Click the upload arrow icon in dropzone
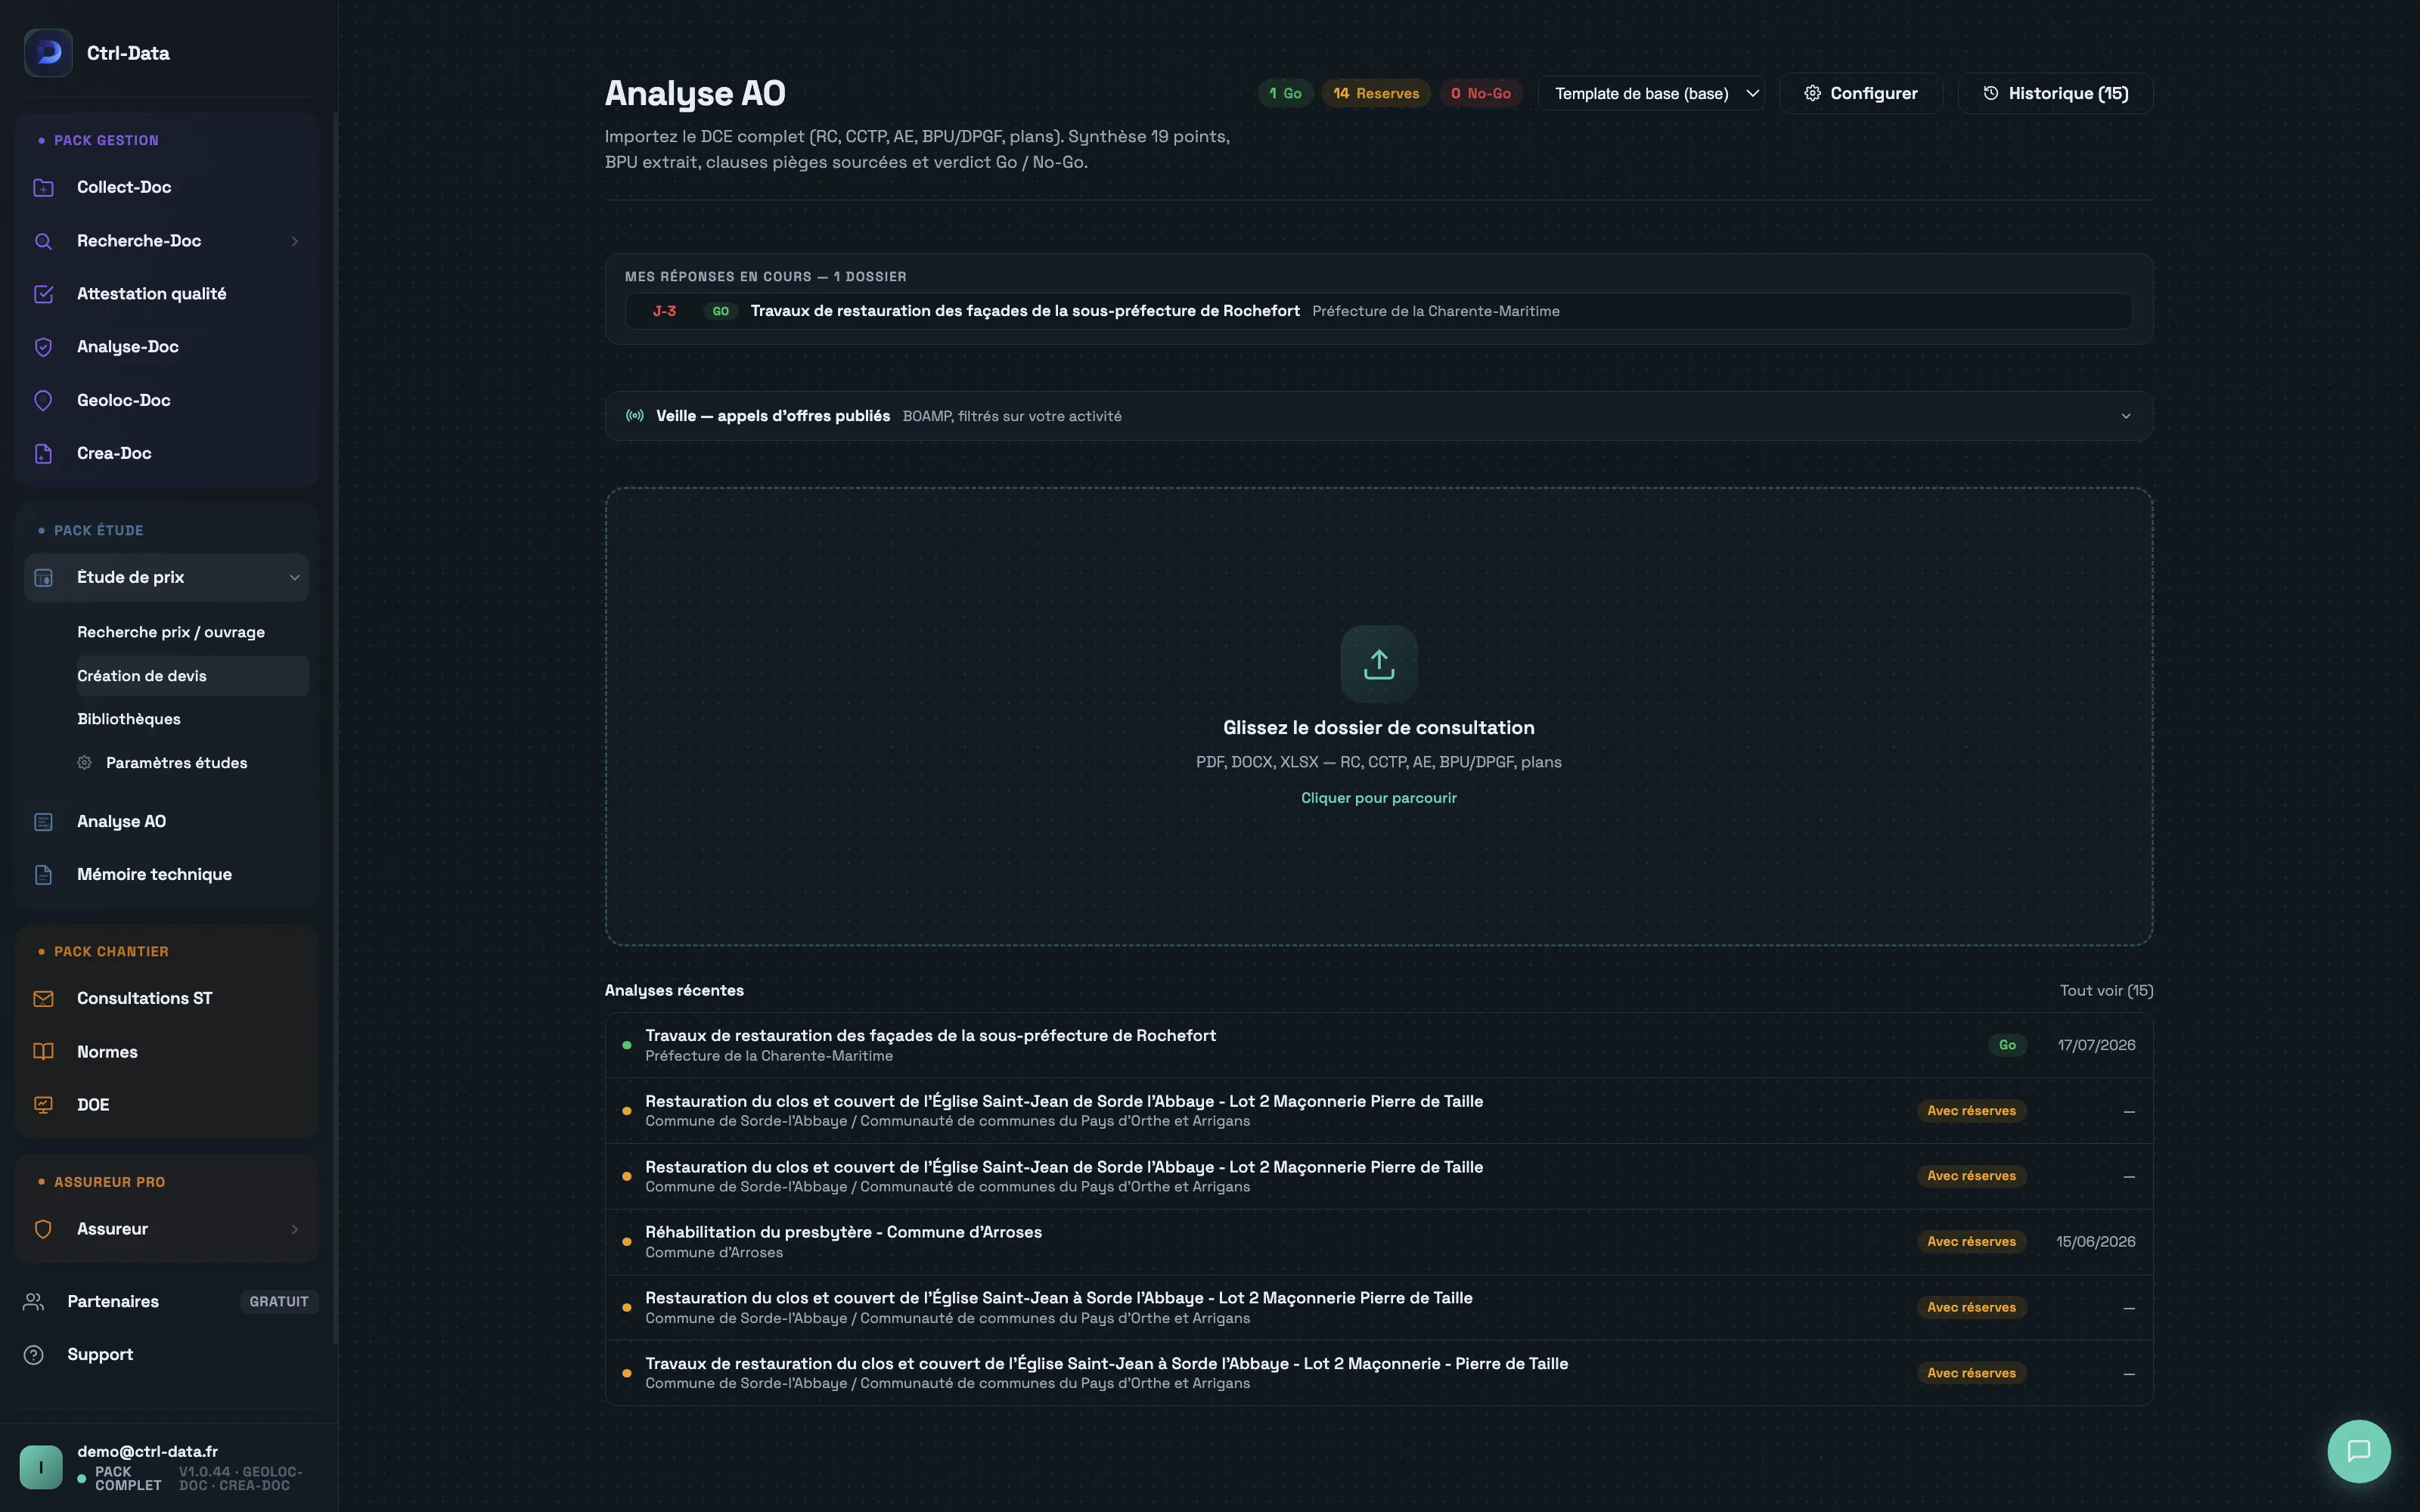 (x=1379, y=664)
